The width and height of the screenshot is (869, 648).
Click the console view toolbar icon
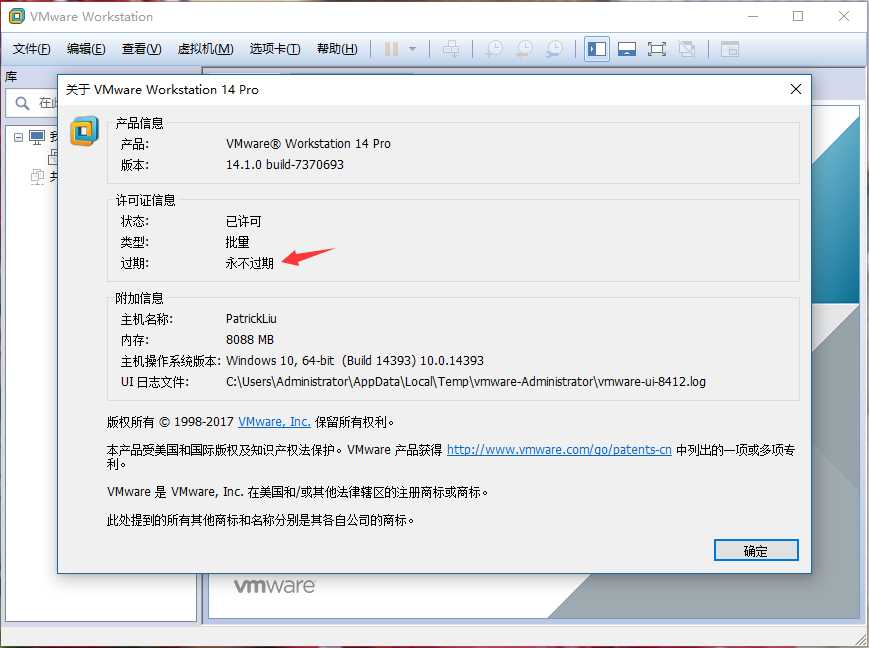tap(729, 49)
